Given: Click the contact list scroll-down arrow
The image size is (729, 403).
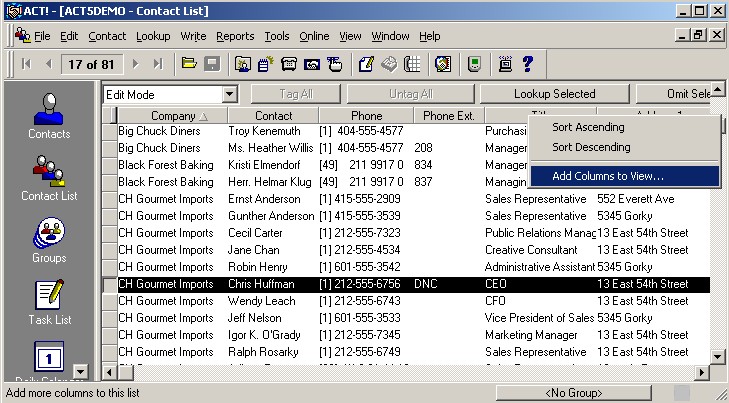Looking at the screenshot, I should 717,357.
